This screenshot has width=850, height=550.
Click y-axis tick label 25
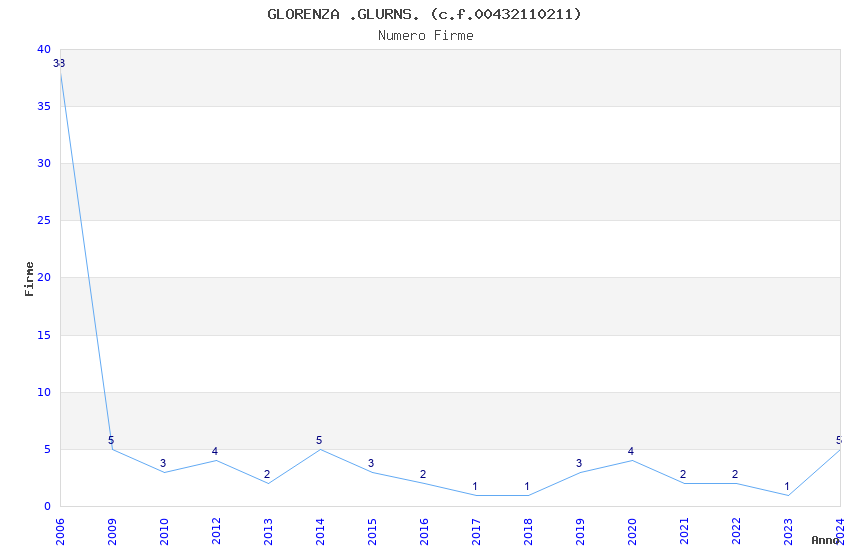coord(44,220)
